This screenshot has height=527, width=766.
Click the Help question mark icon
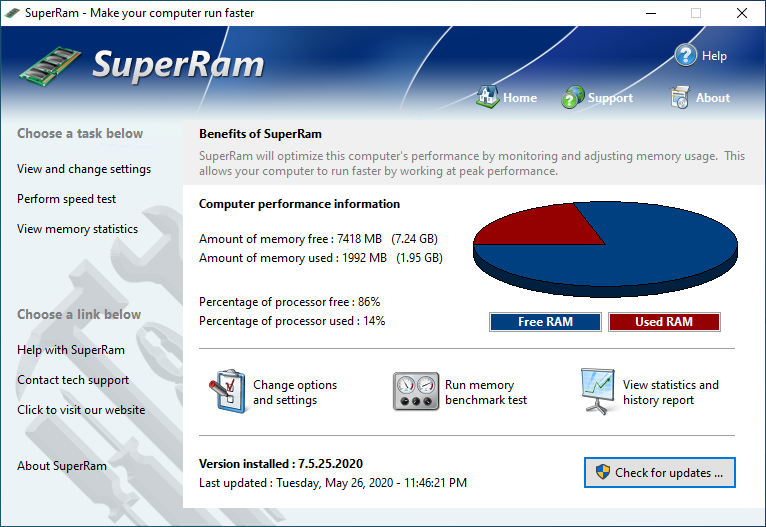[x=685, y=55]
